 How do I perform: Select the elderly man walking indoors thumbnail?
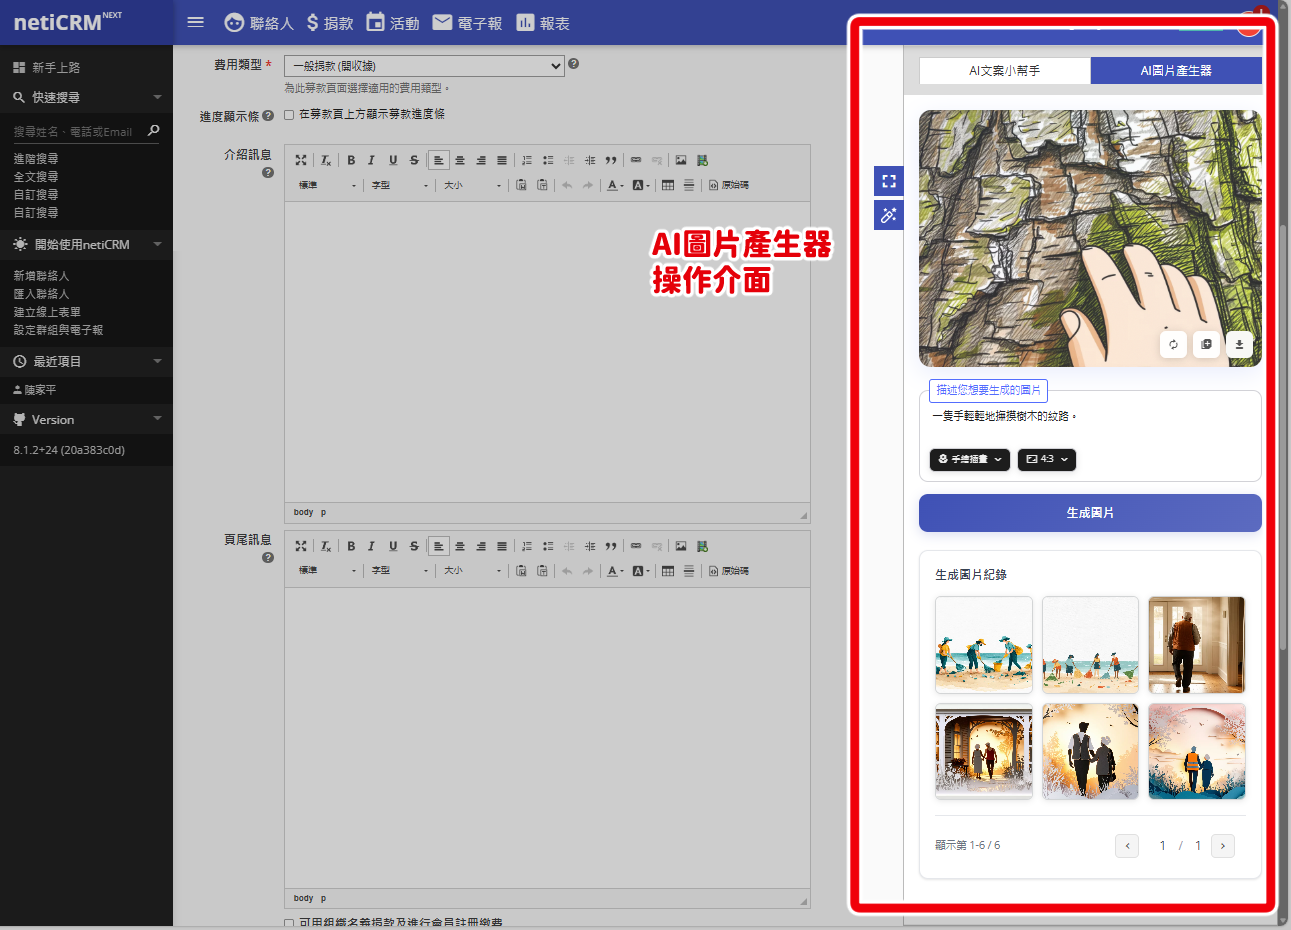[x=1196, y=645]
